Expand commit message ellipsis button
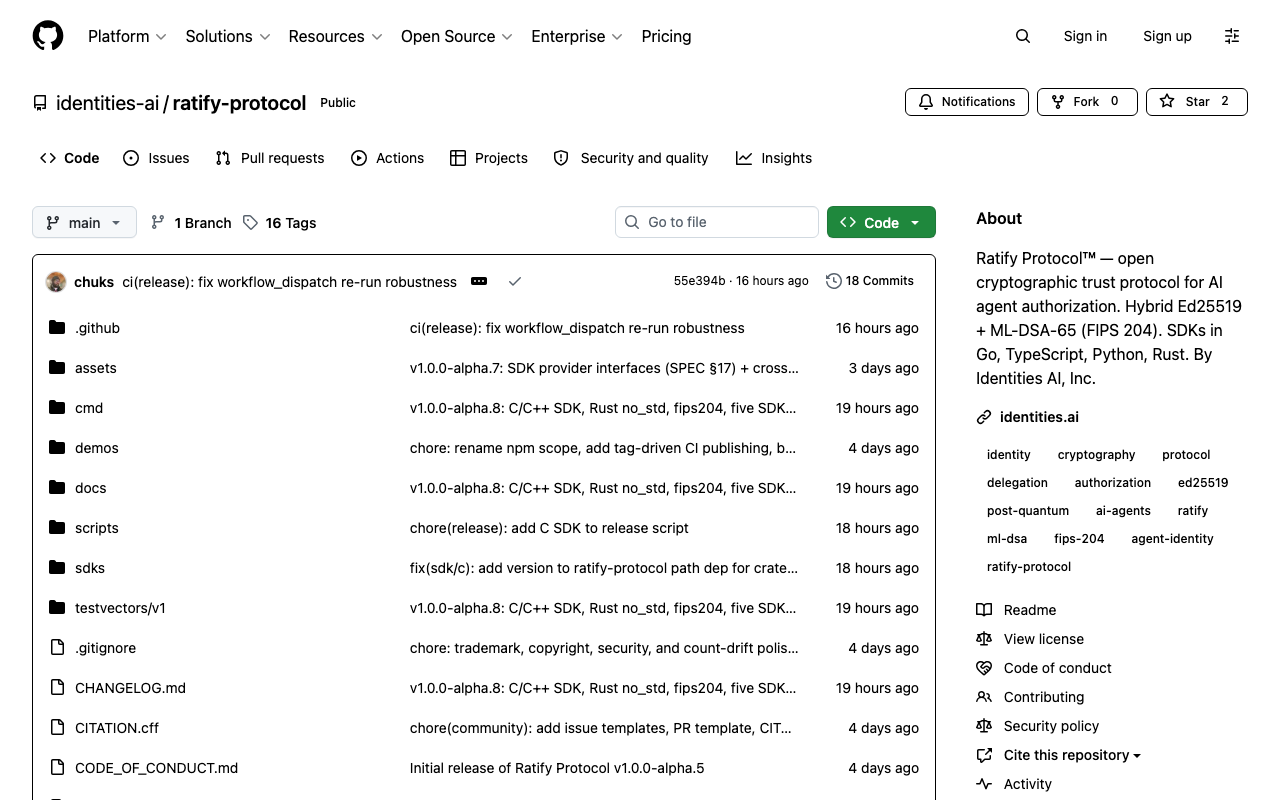The image size is (1280, 800). tap(479, 281)
